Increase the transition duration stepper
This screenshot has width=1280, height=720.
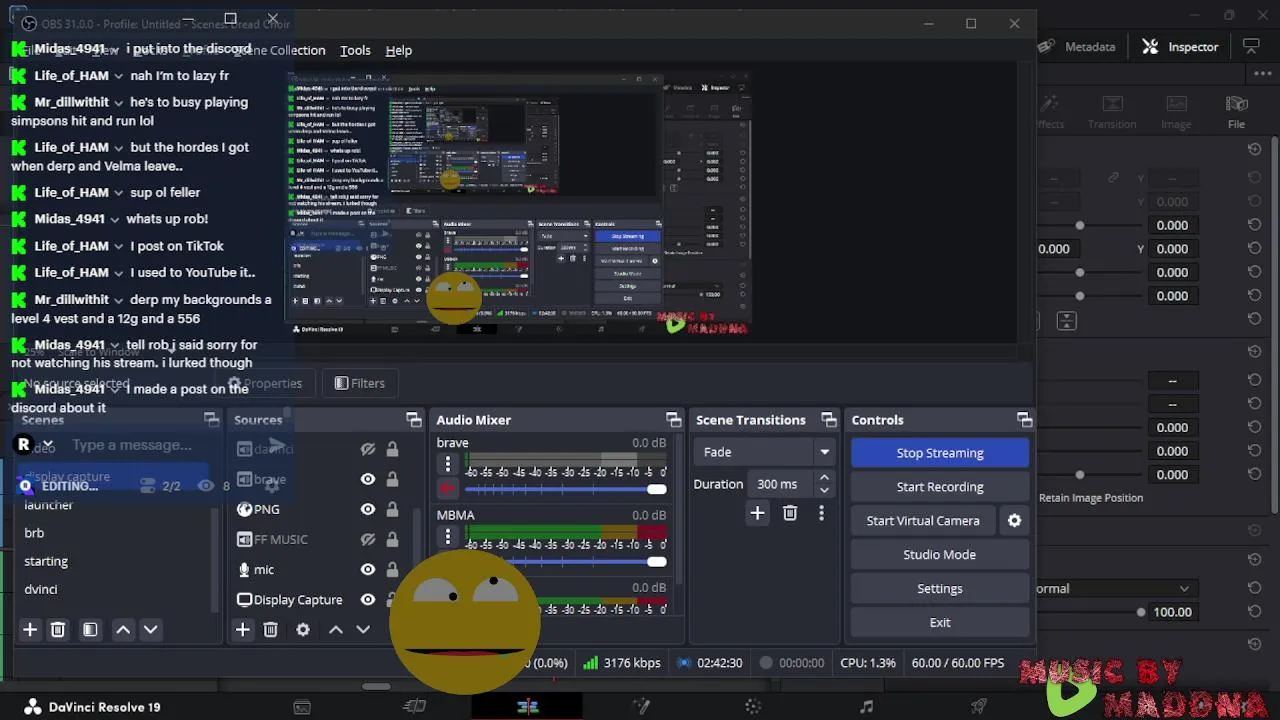(x=824, y=478)
